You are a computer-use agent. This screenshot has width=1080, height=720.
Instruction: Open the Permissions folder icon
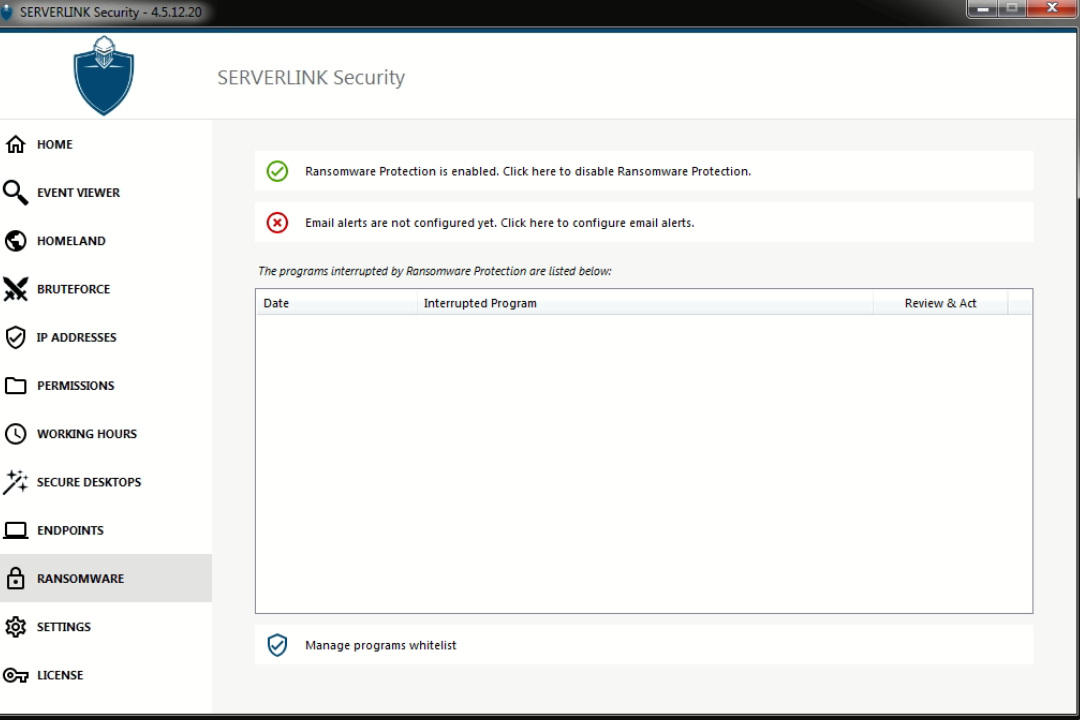(x=16, y=386)
